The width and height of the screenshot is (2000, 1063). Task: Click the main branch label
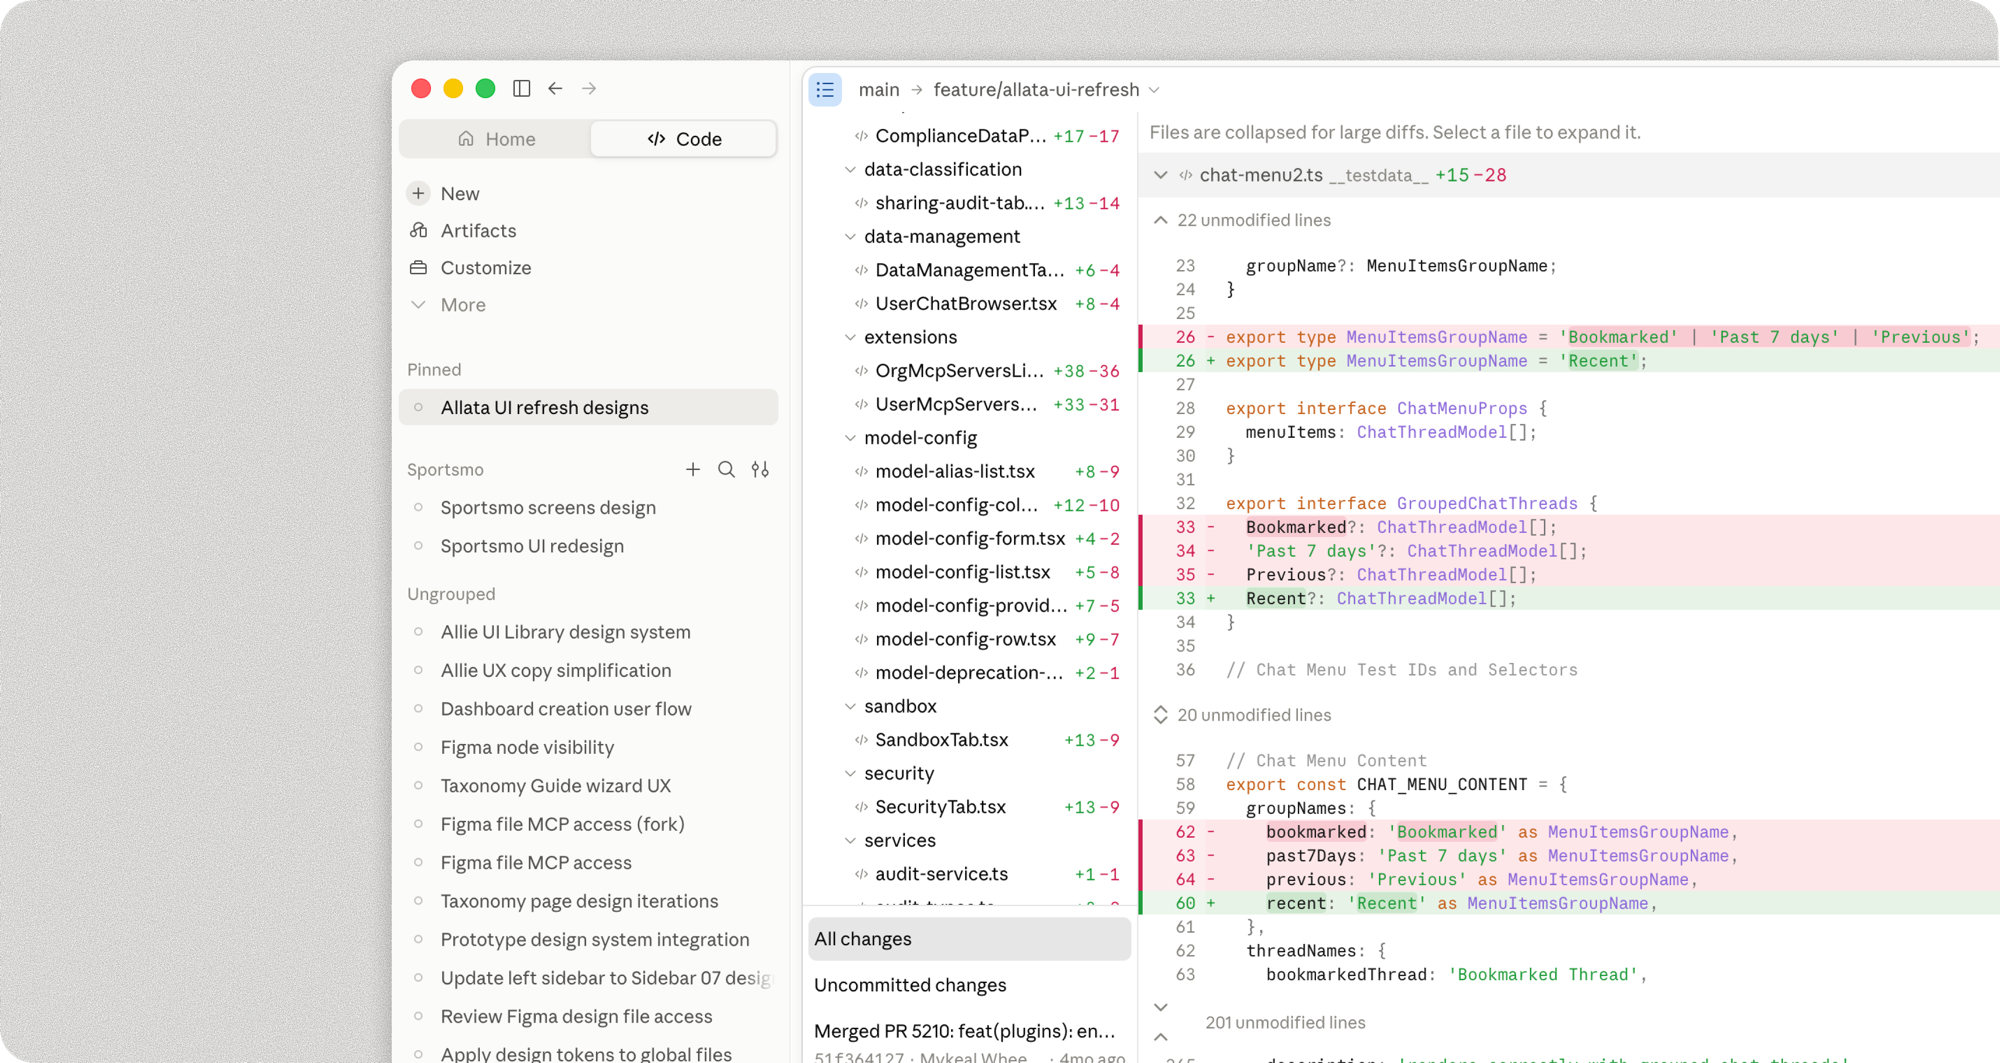coord(879,90)
